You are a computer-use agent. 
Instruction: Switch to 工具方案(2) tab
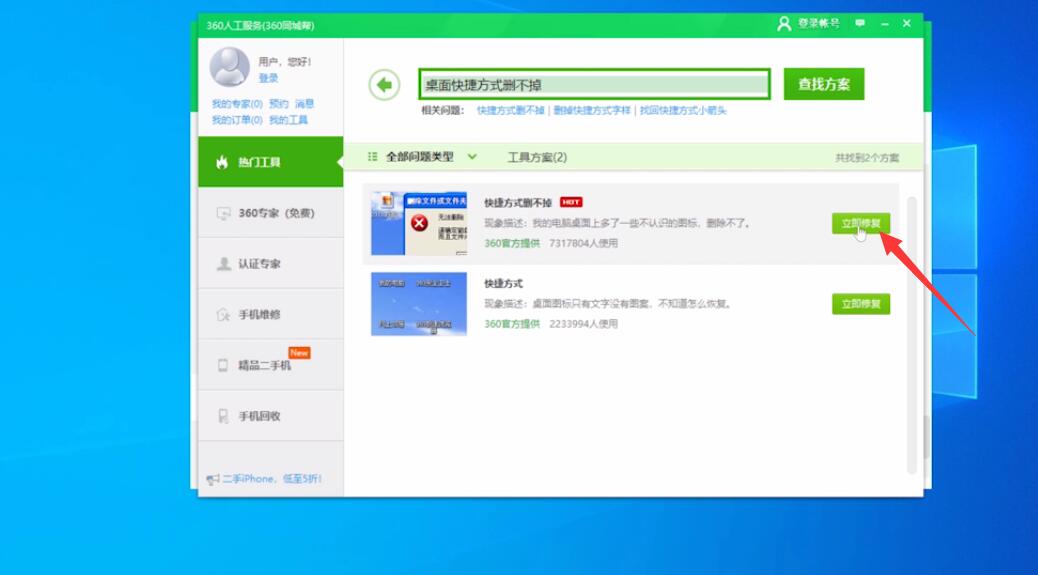(x=537, y=157)
